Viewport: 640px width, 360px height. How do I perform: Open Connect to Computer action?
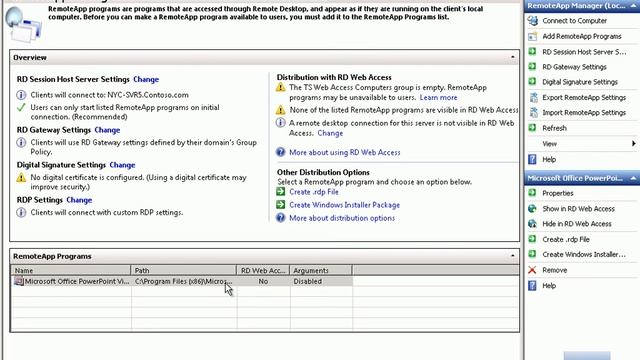pyautogui.click(x=574, y=20)
